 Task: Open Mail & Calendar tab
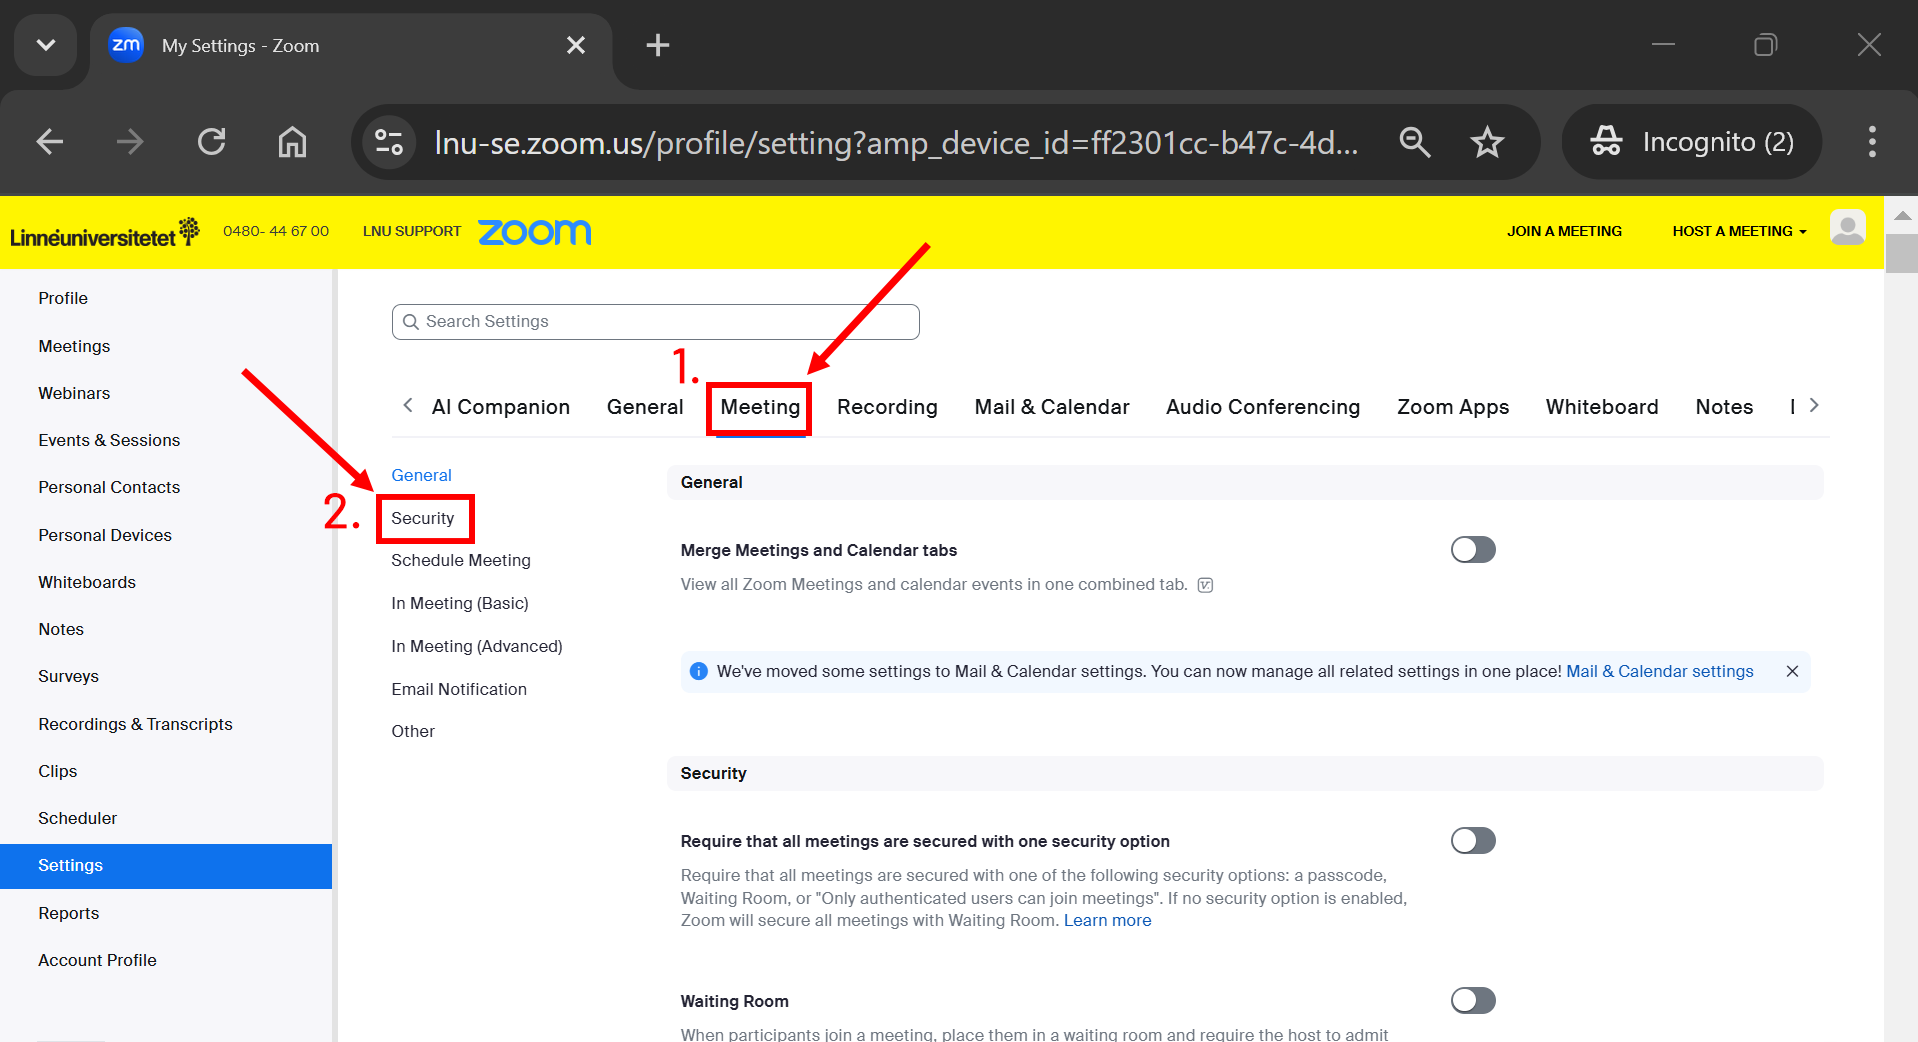(1052, 407)
